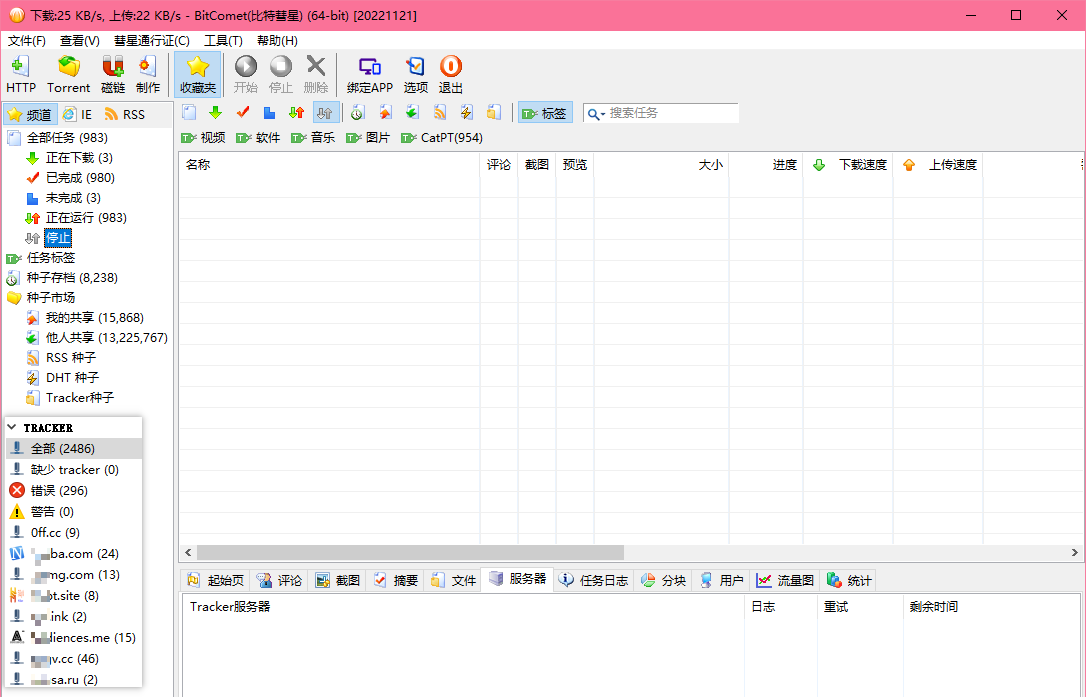The height and width of the screenshot is (697, 1086).
Task: Select 种子市场 tree node
Action: click(50, 297)
